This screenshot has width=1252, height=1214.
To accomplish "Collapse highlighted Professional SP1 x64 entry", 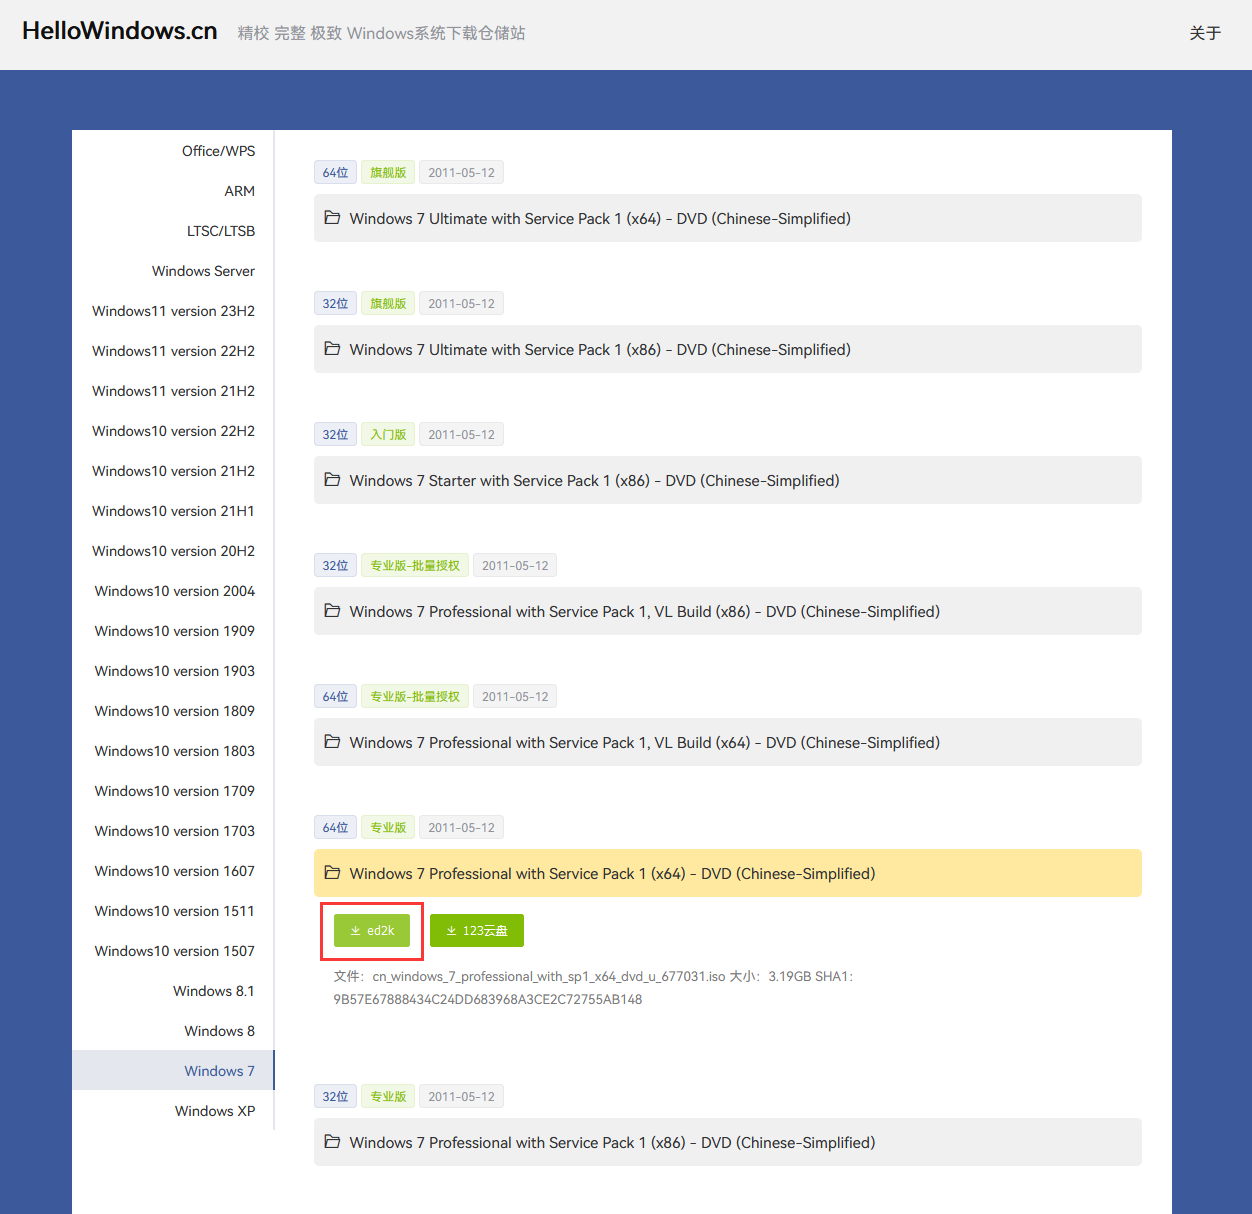I will [x=728, y=873].
